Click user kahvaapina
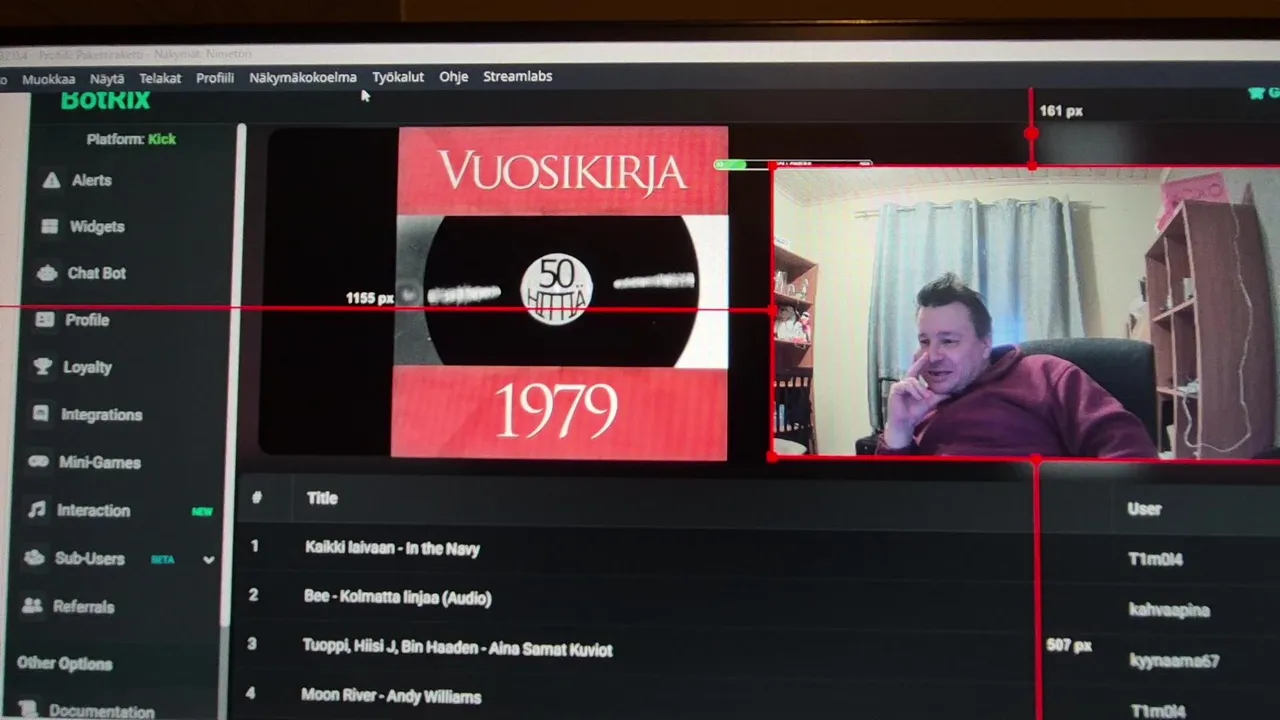Image resolution: width=1280 pixels, height=720 pixels. coord(1168,610)
